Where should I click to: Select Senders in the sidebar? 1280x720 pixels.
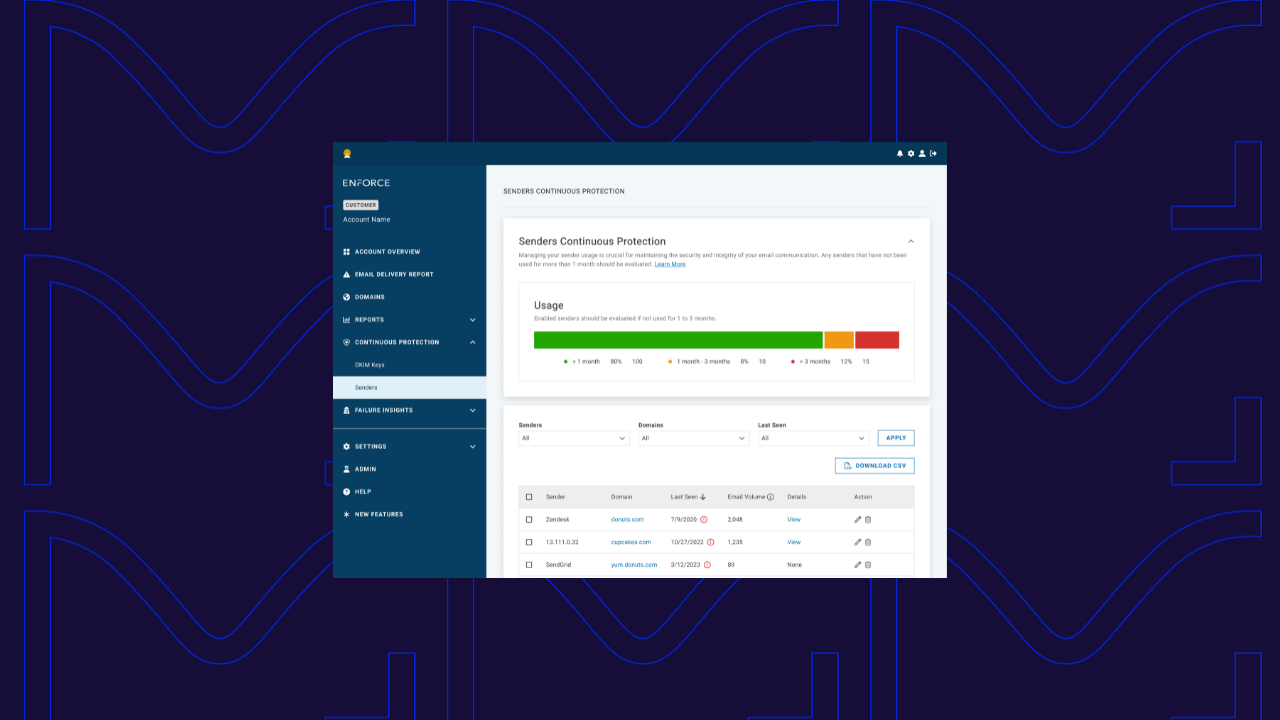(367, 387)
